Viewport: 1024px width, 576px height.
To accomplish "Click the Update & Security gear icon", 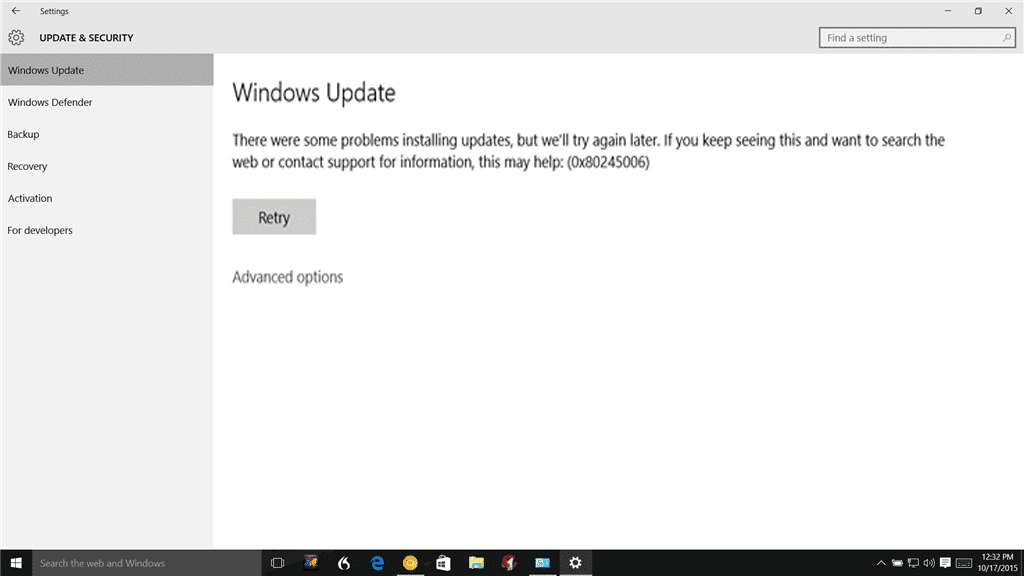I will (x=16, y=38).
